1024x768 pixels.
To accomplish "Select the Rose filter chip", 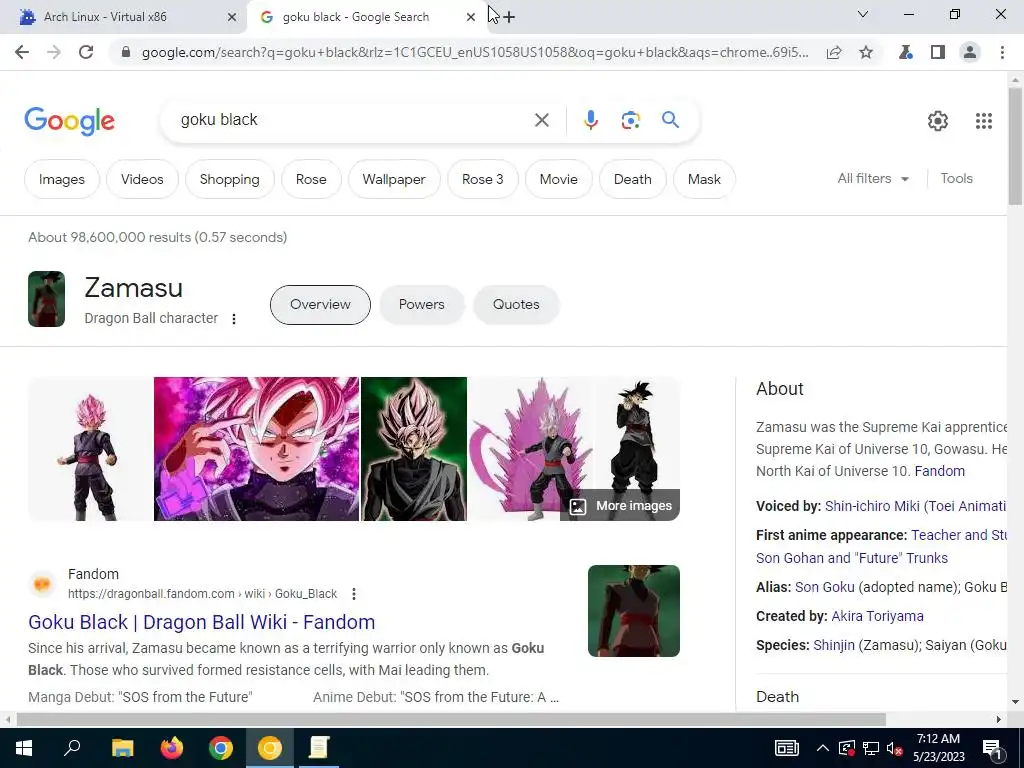I will point(311,179).
